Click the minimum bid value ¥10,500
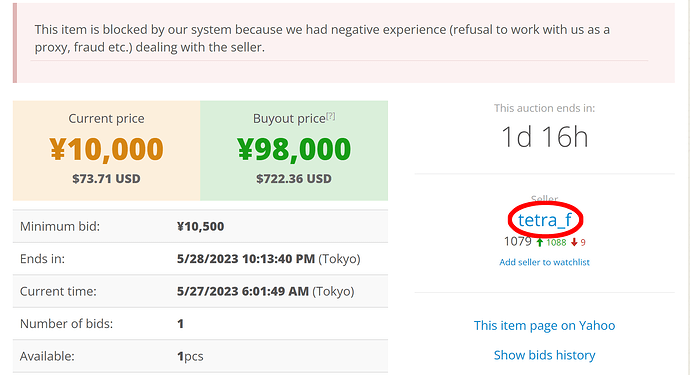Screen dimensions: 690x375 (200, 226)
